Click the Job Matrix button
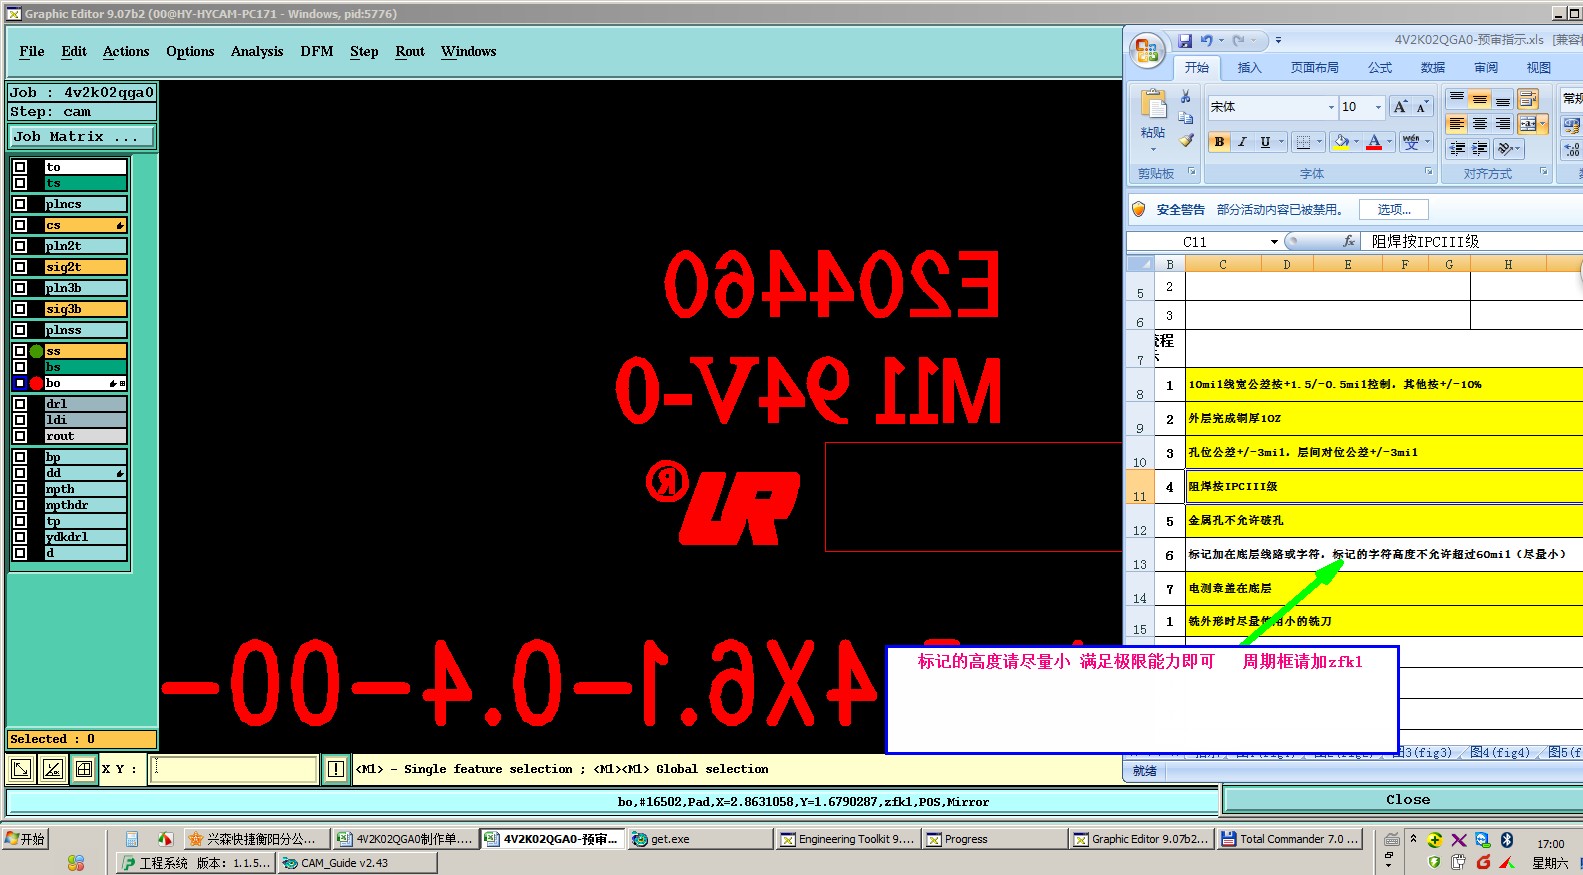The width and height of the screenshot is (1583, 875). 82,137
